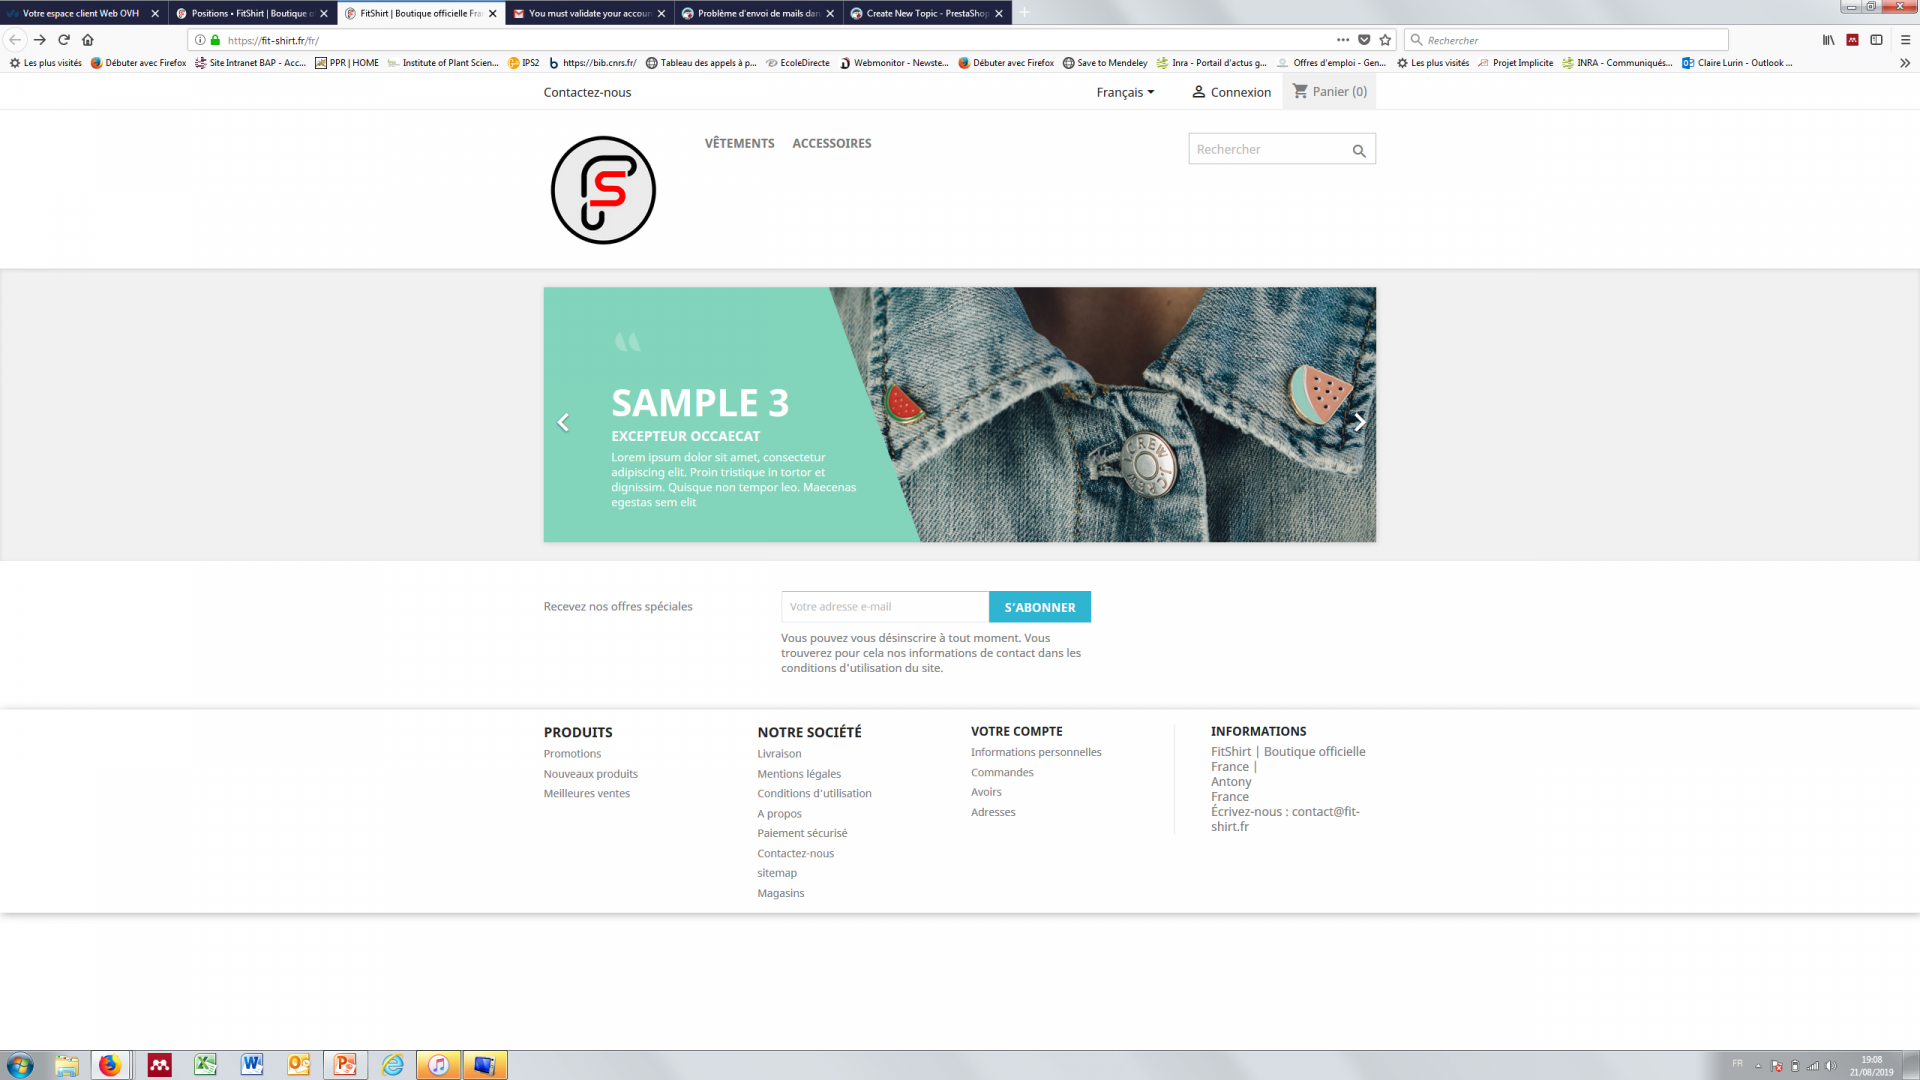Open Firefox hamburger menu

coord(1905,40)
